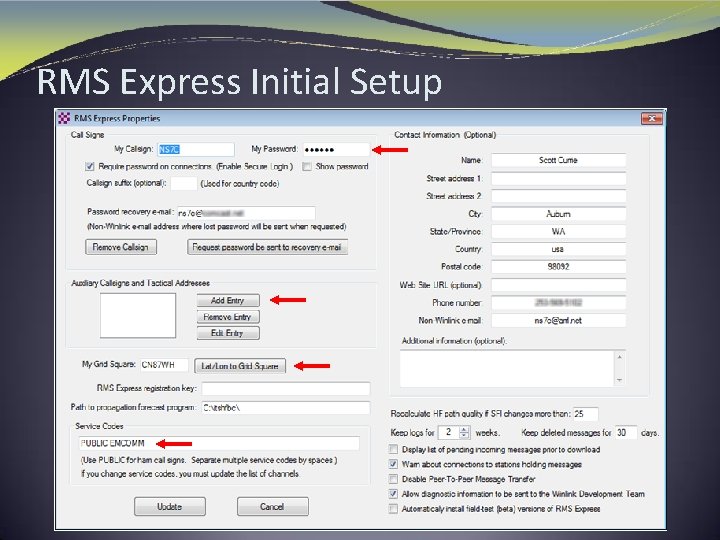Click the Password recovery e-mail field
Screen dimensions: 720x540
(246, 213)
